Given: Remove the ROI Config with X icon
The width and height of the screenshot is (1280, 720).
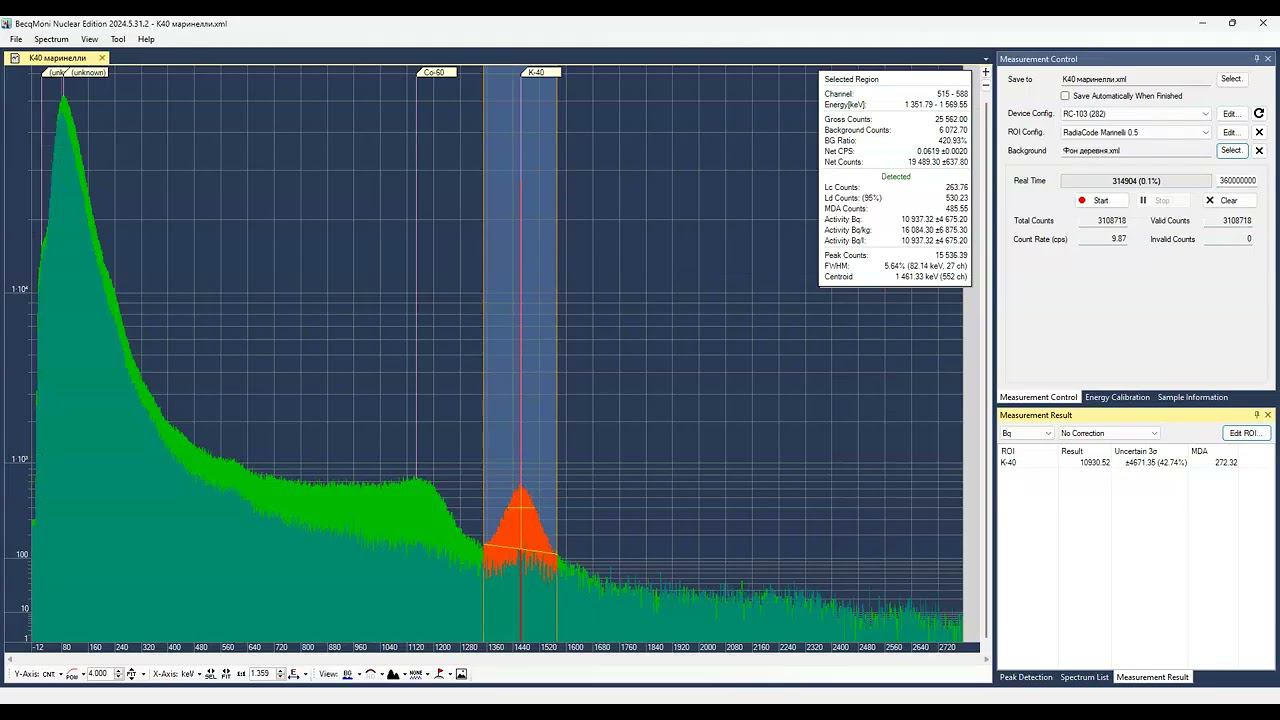Looking at the screenshot, I should tap(1259, 132).
